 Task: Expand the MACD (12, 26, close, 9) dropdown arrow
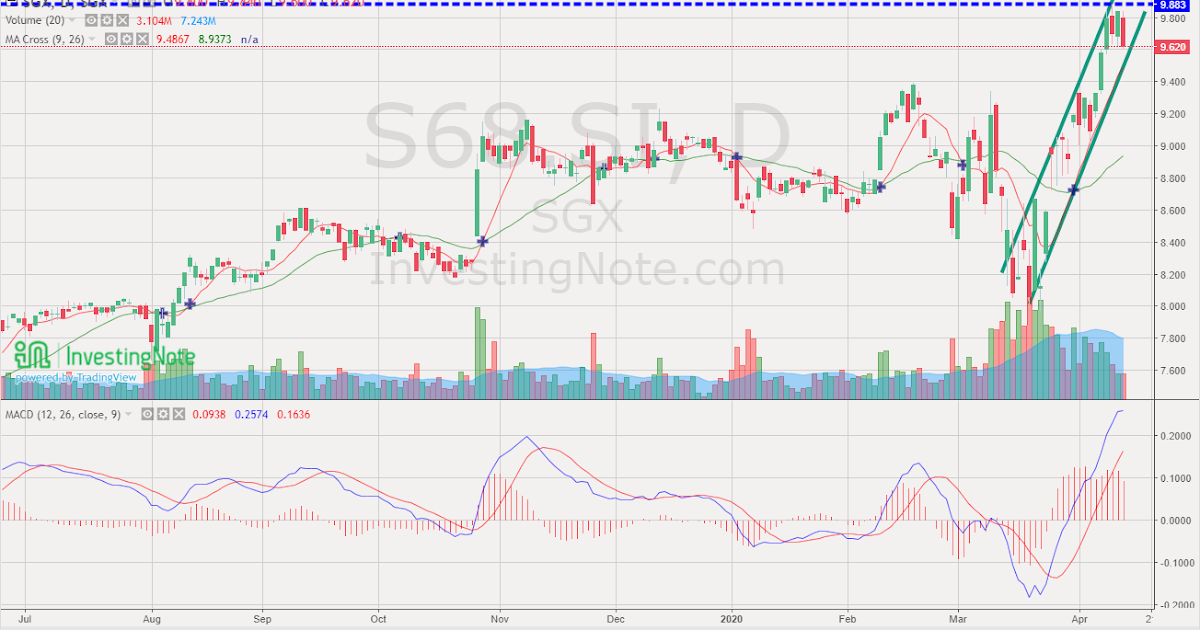coord(128,414)
